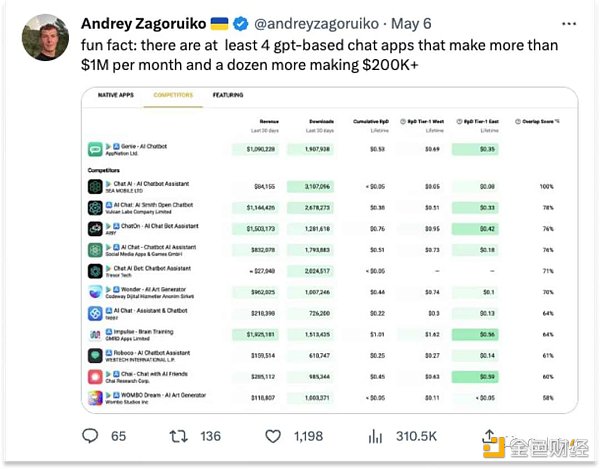The height and width of the screenshot is (469, 600).
Task: Click the WOMBO Dream app icon
Action: click(x=94, y=397)
